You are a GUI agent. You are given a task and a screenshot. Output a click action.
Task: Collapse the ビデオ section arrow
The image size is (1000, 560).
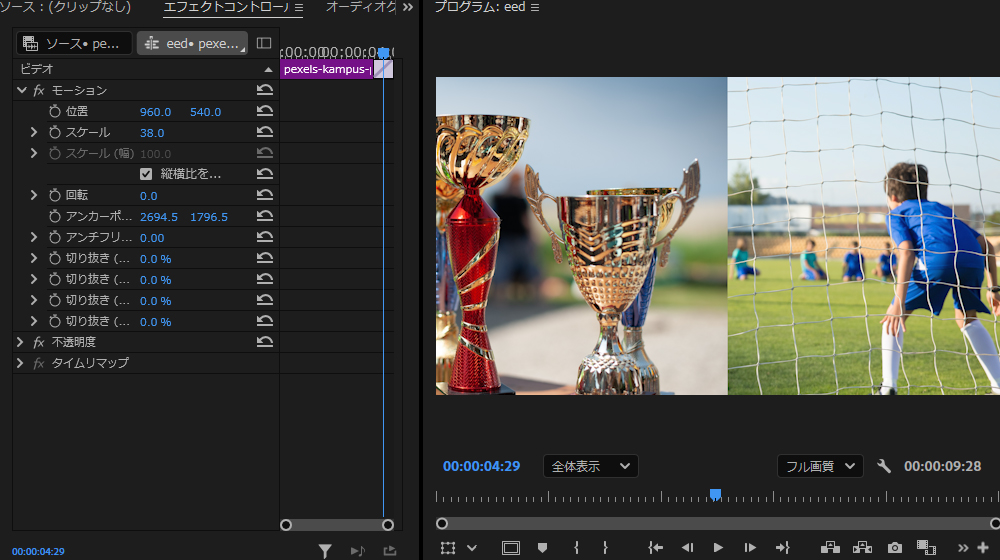tap(268, 69)
